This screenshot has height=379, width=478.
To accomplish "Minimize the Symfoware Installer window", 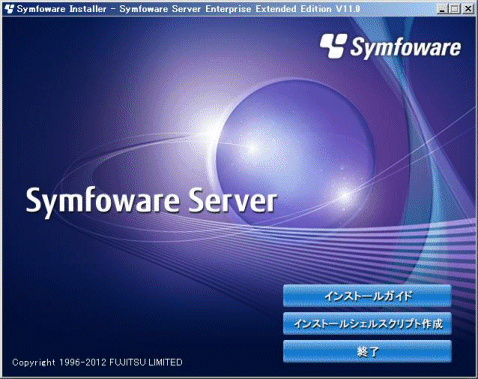I will 442,9.
